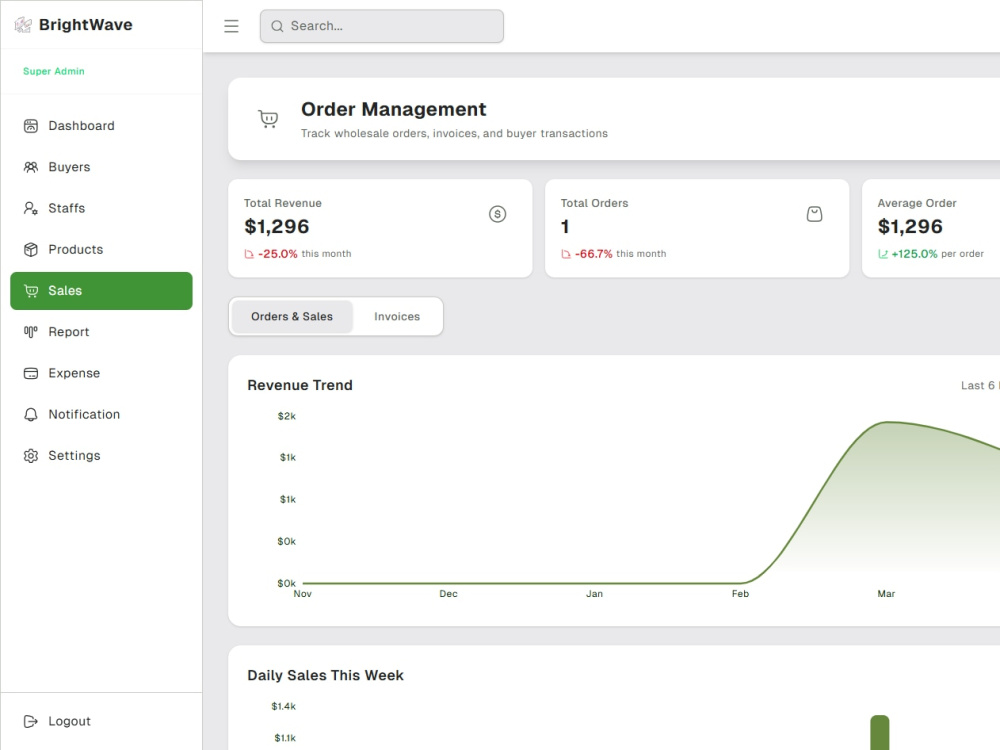
Task: Click the Sales cart icon in sidebar
Action: (x=31, y=291)
